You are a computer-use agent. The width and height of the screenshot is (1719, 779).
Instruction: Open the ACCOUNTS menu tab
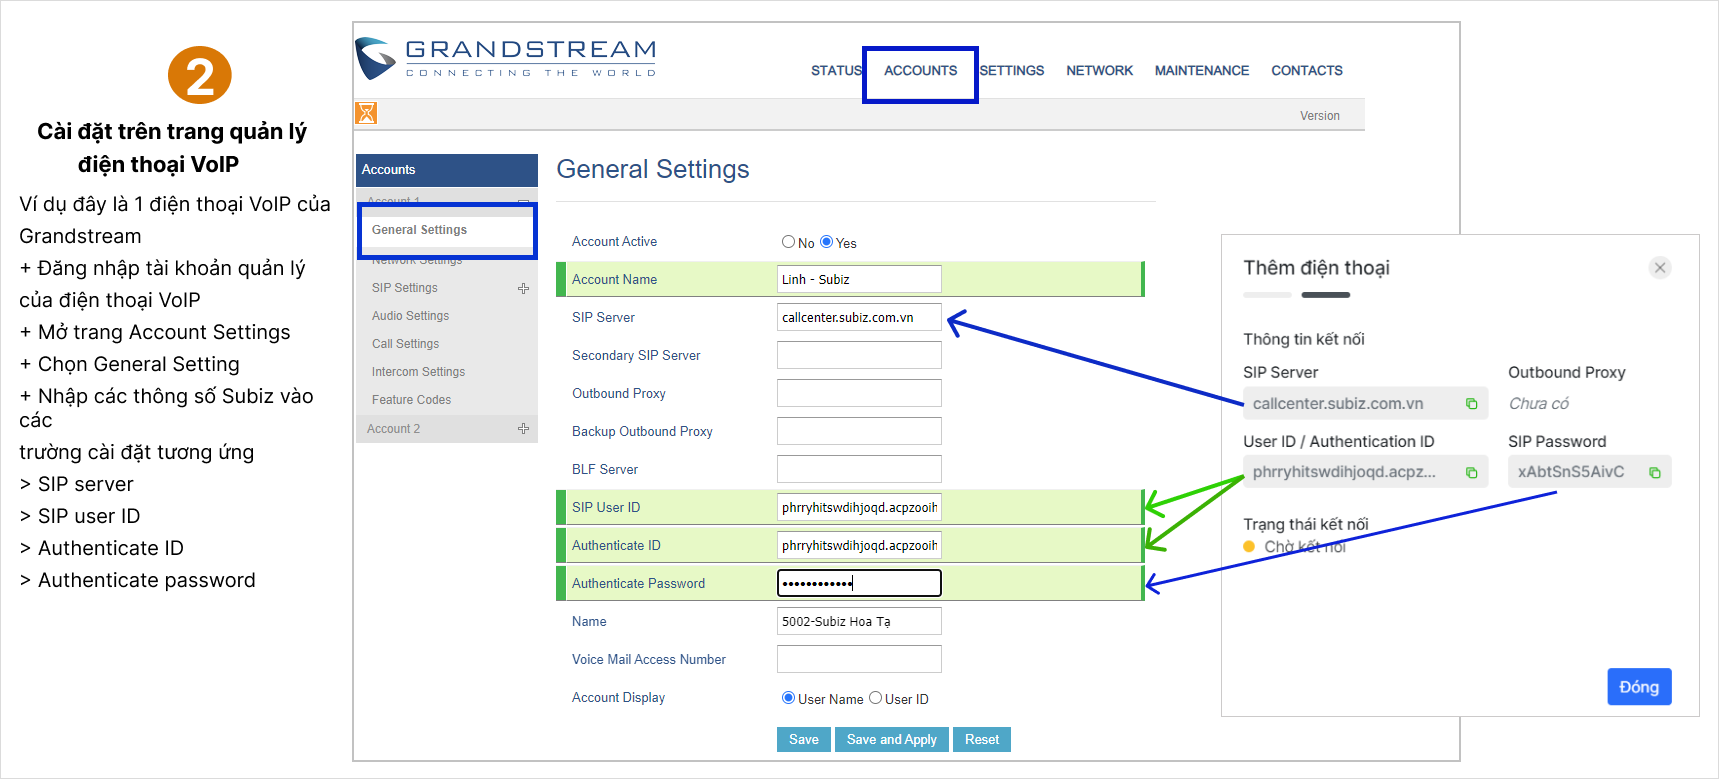[x=920, y=71]
